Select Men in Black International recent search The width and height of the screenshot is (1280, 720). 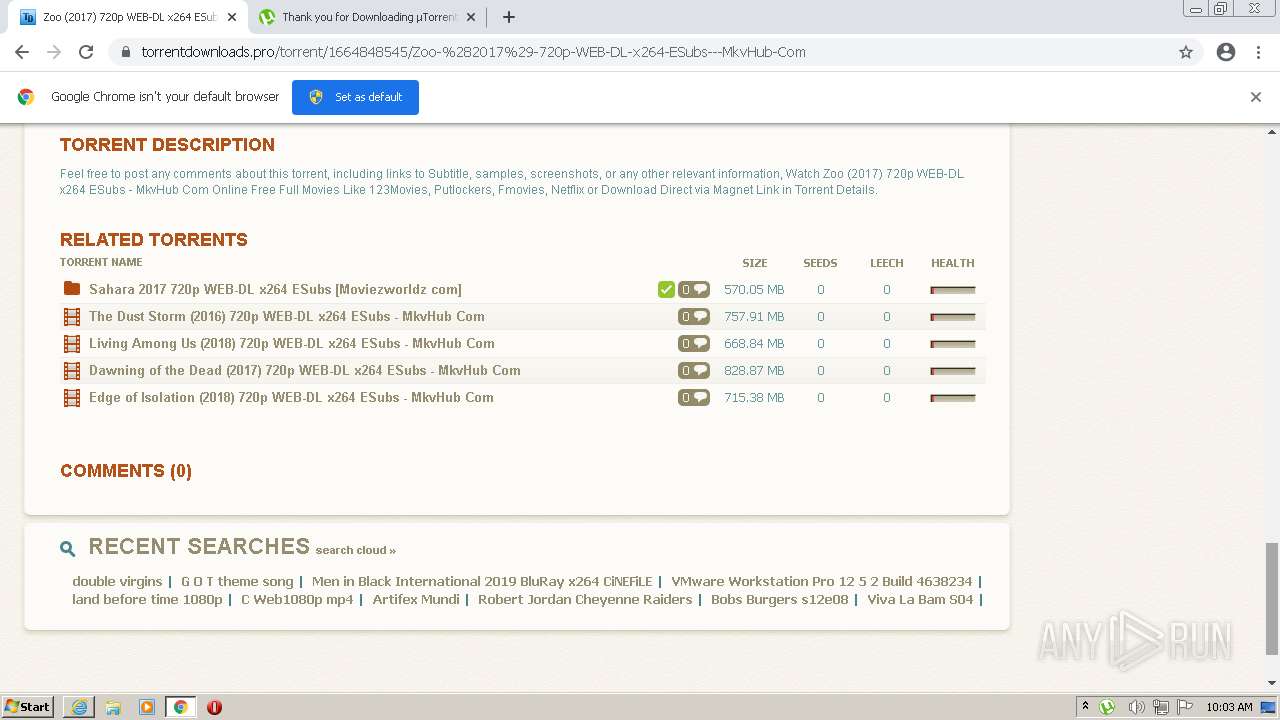point(482,581)
